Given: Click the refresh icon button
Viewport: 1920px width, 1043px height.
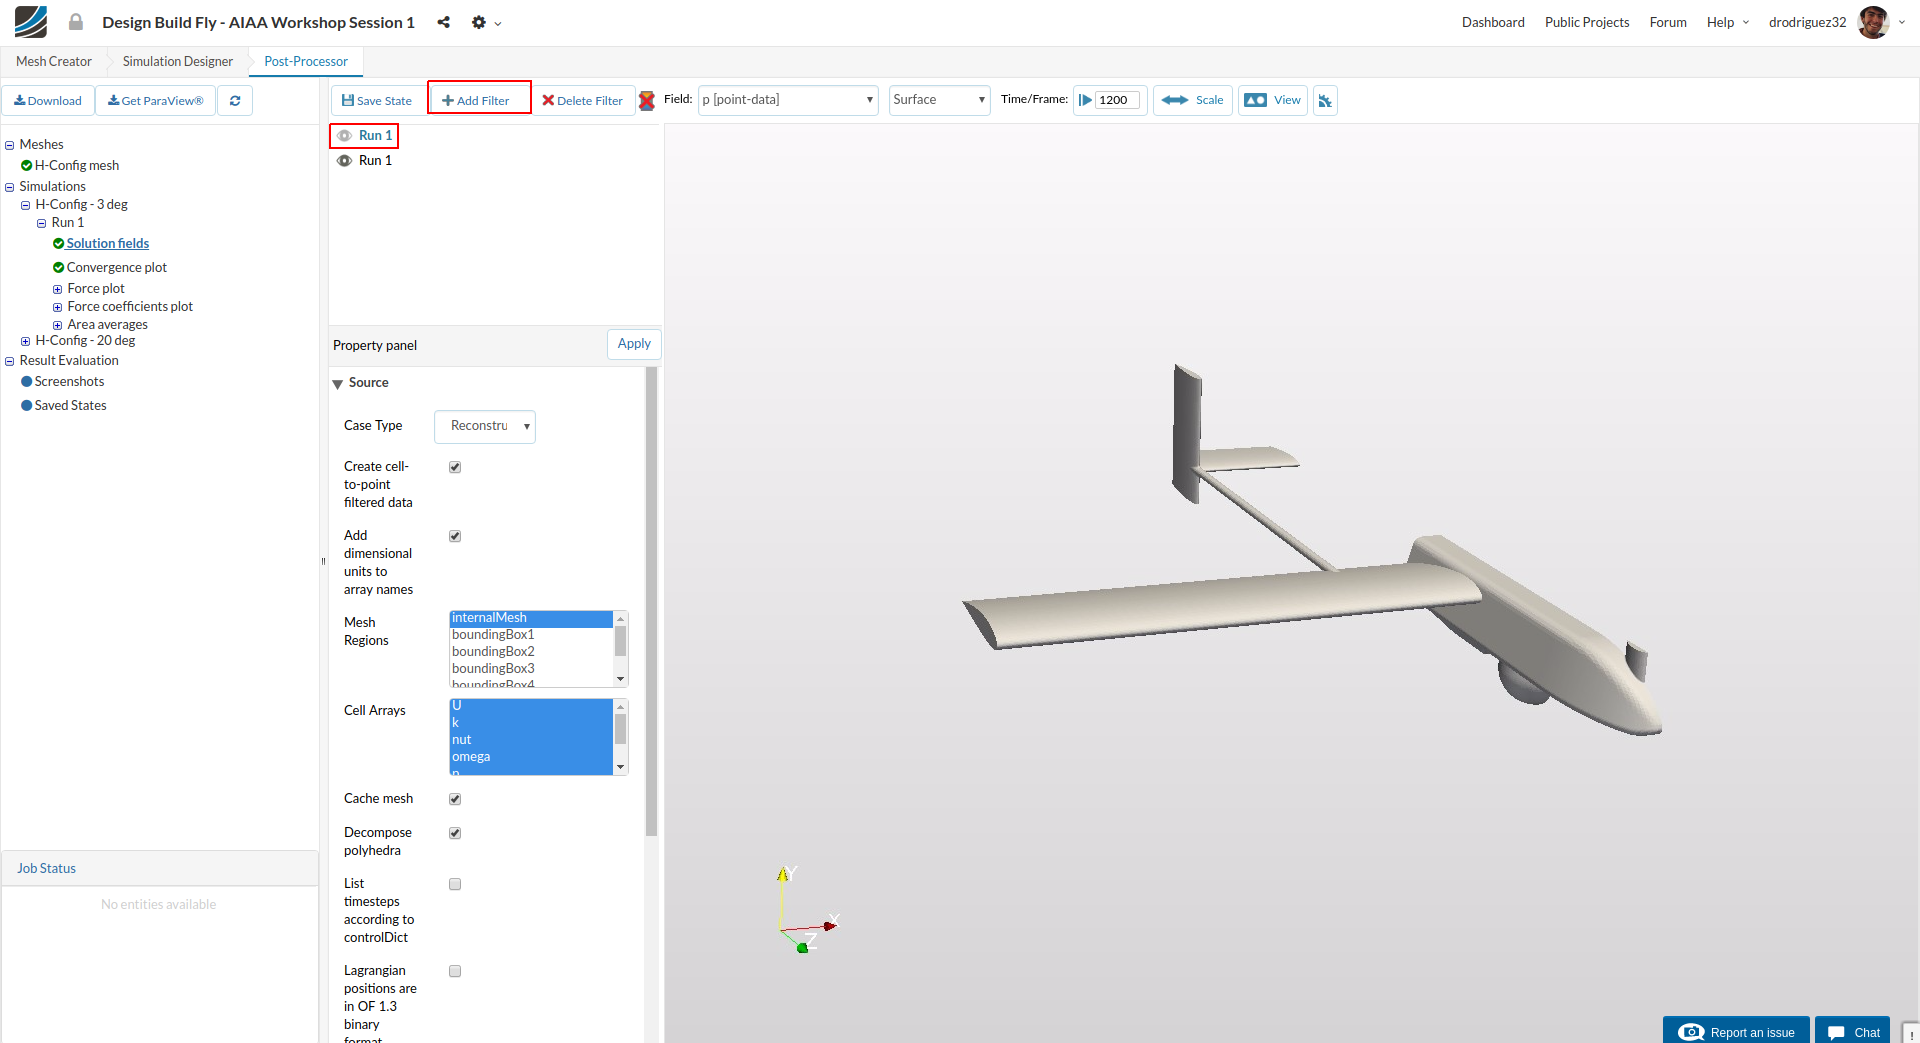Looking at the screenshot, I should (235, 101).
